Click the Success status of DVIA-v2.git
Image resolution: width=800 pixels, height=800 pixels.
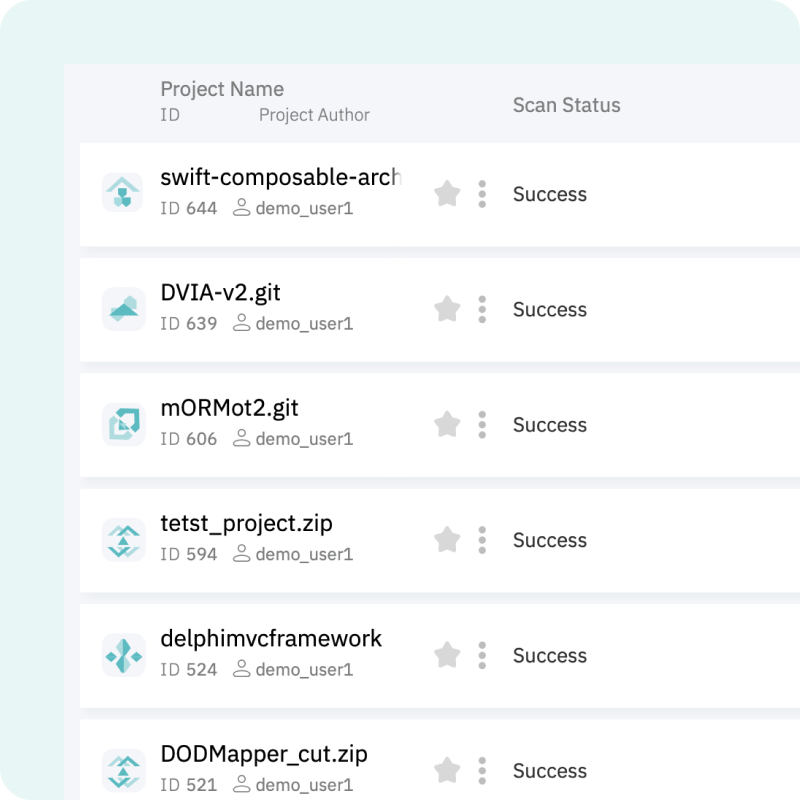point(549,309)
